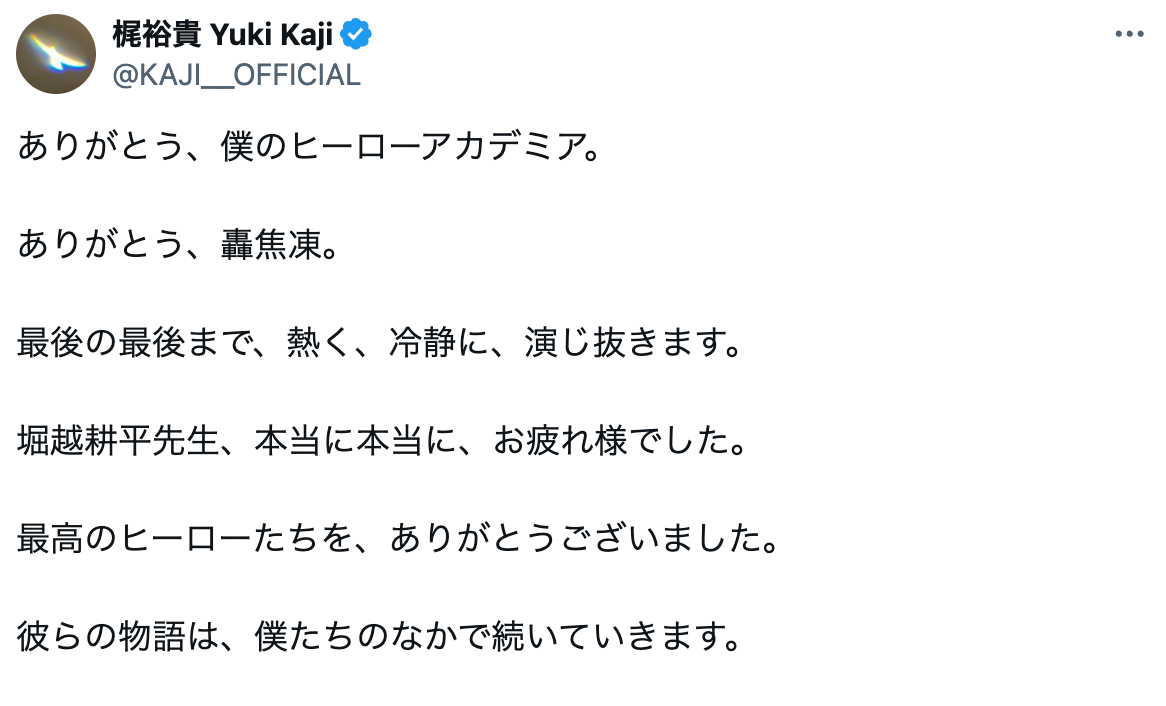Click the avatar showing a feather image

[56, 52]
